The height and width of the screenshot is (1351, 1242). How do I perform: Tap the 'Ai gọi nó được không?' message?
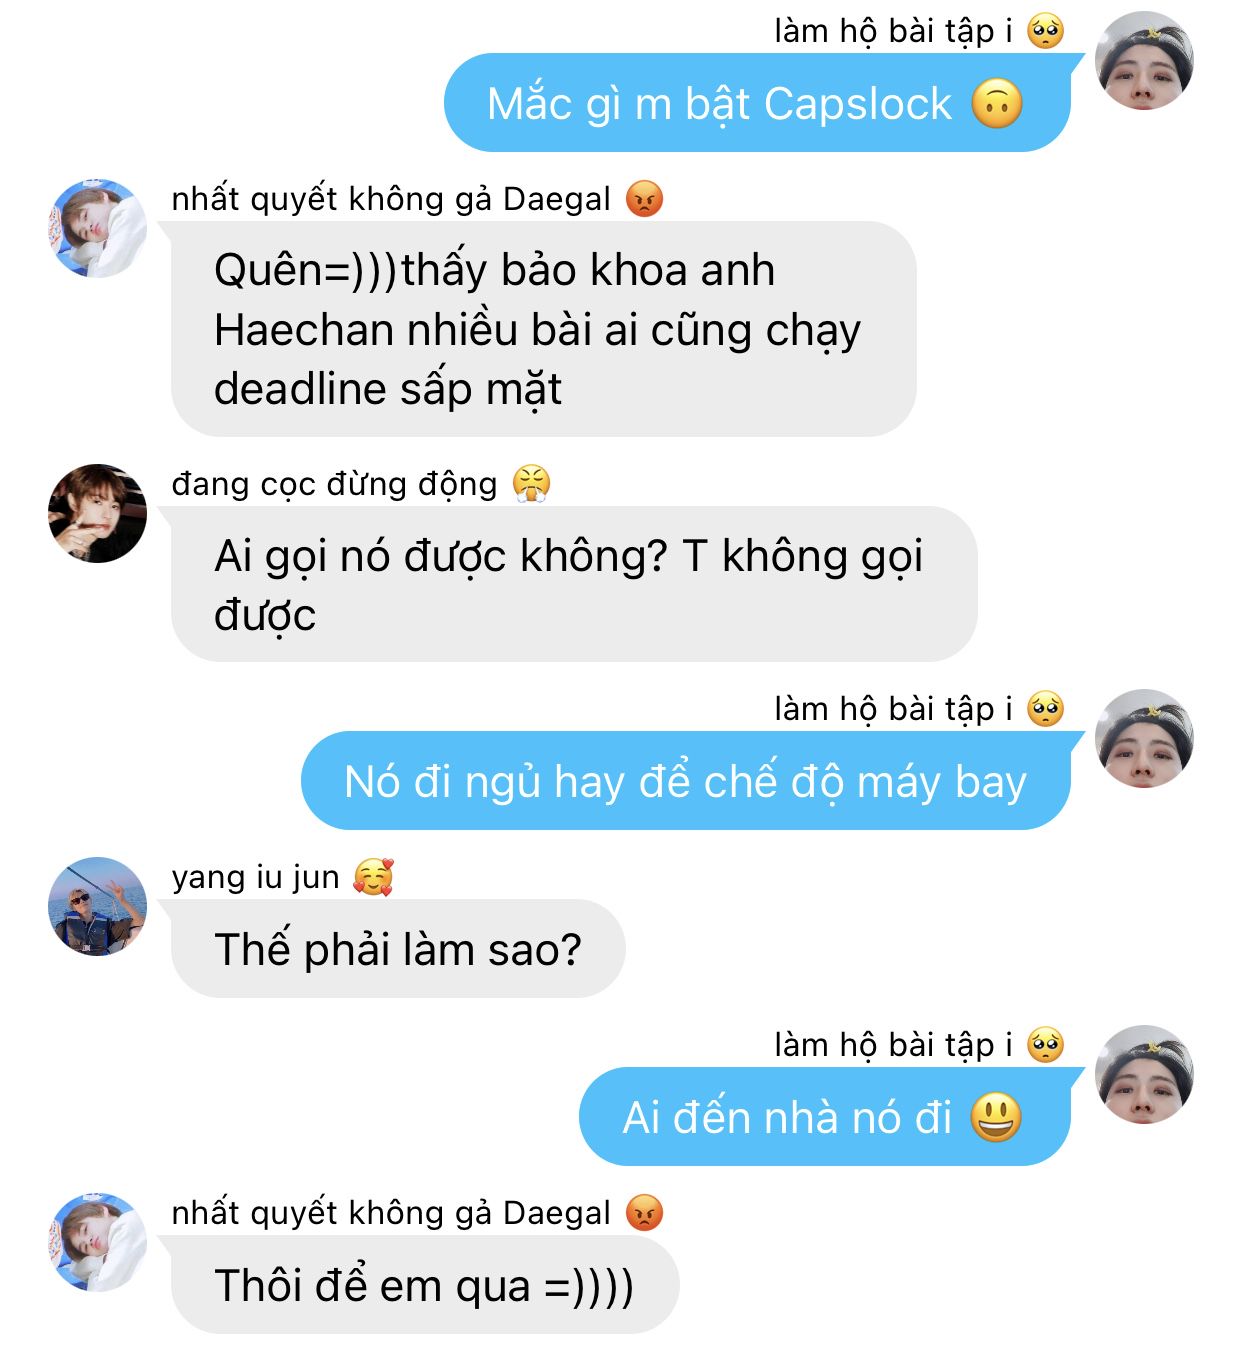coord(574,584)
